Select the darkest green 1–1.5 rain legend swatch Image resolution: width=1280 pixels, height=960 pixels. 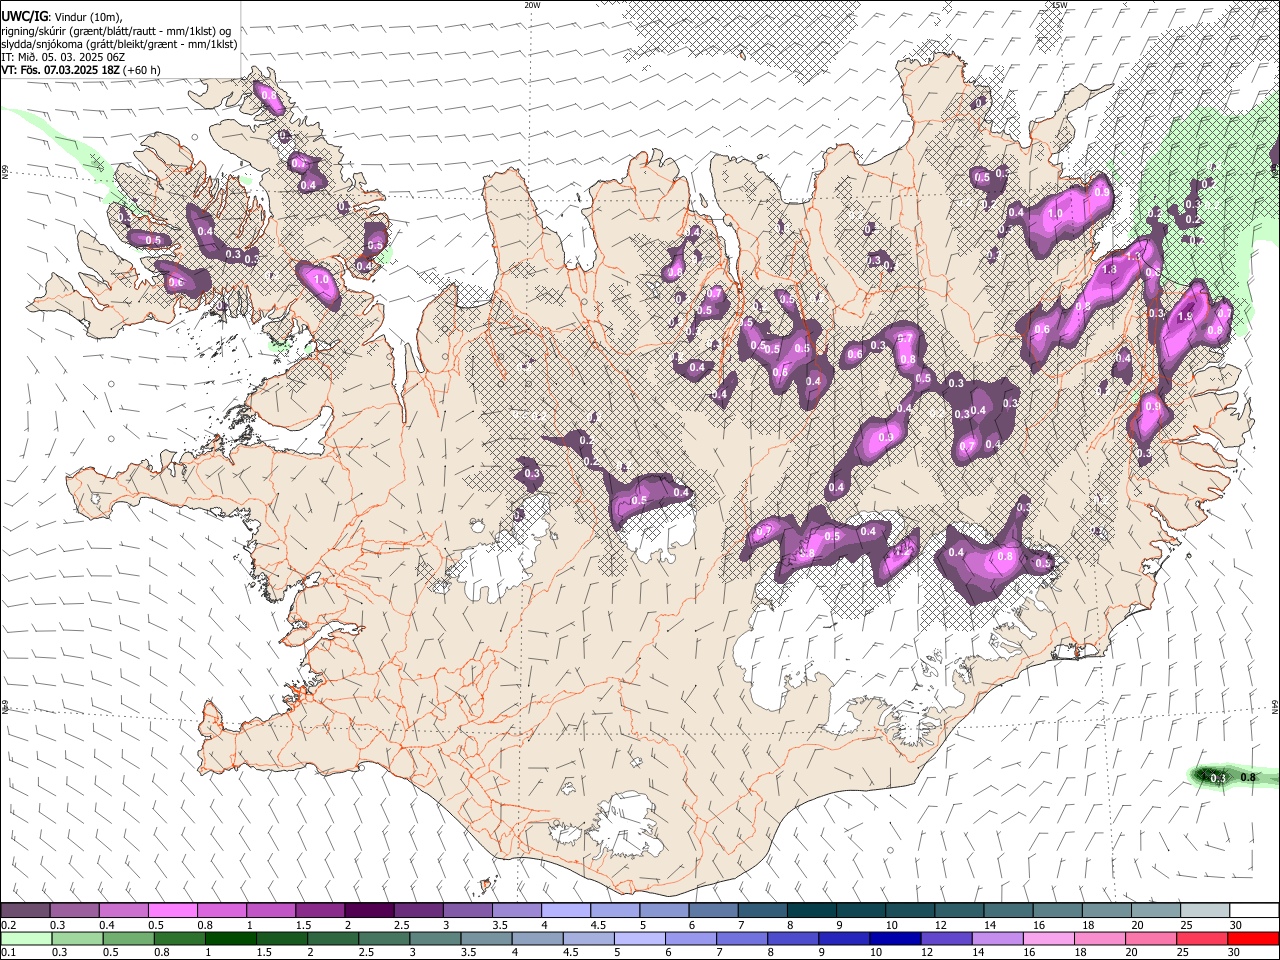click(230, 939)
